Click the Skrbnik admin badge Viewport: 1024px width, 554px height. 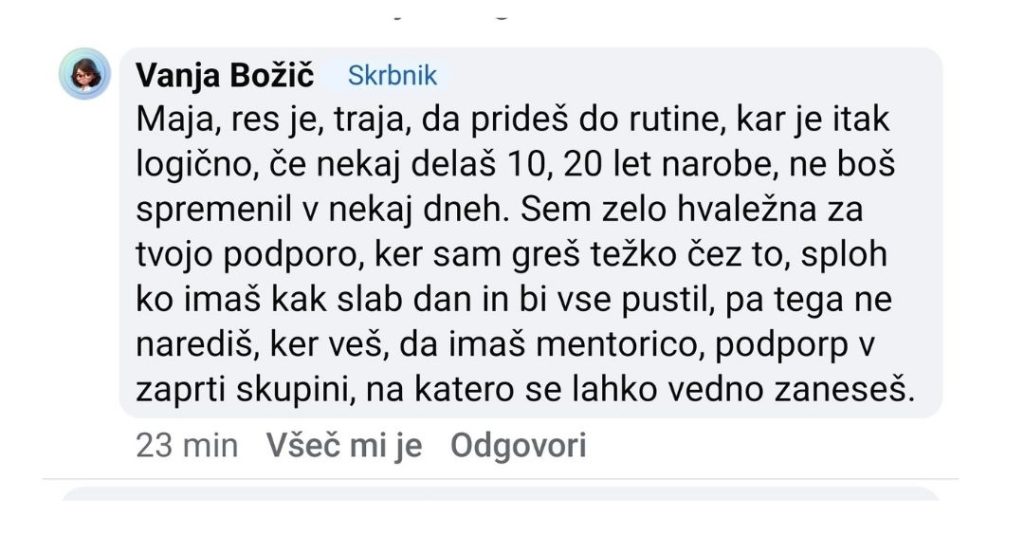coord(393,75)
